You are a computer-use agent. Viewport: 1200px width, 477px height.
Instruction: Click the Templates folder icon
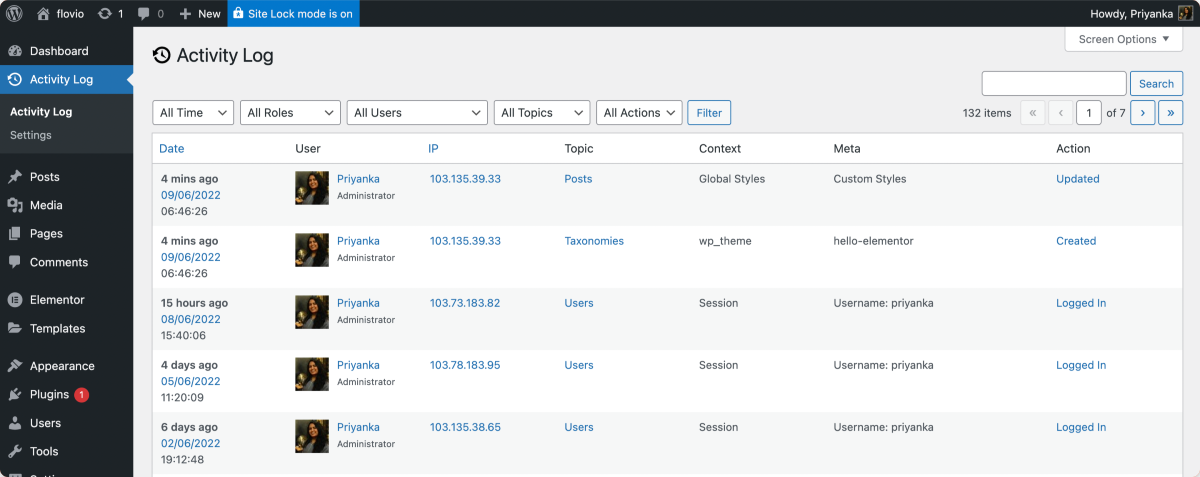[x=15, y=328]
